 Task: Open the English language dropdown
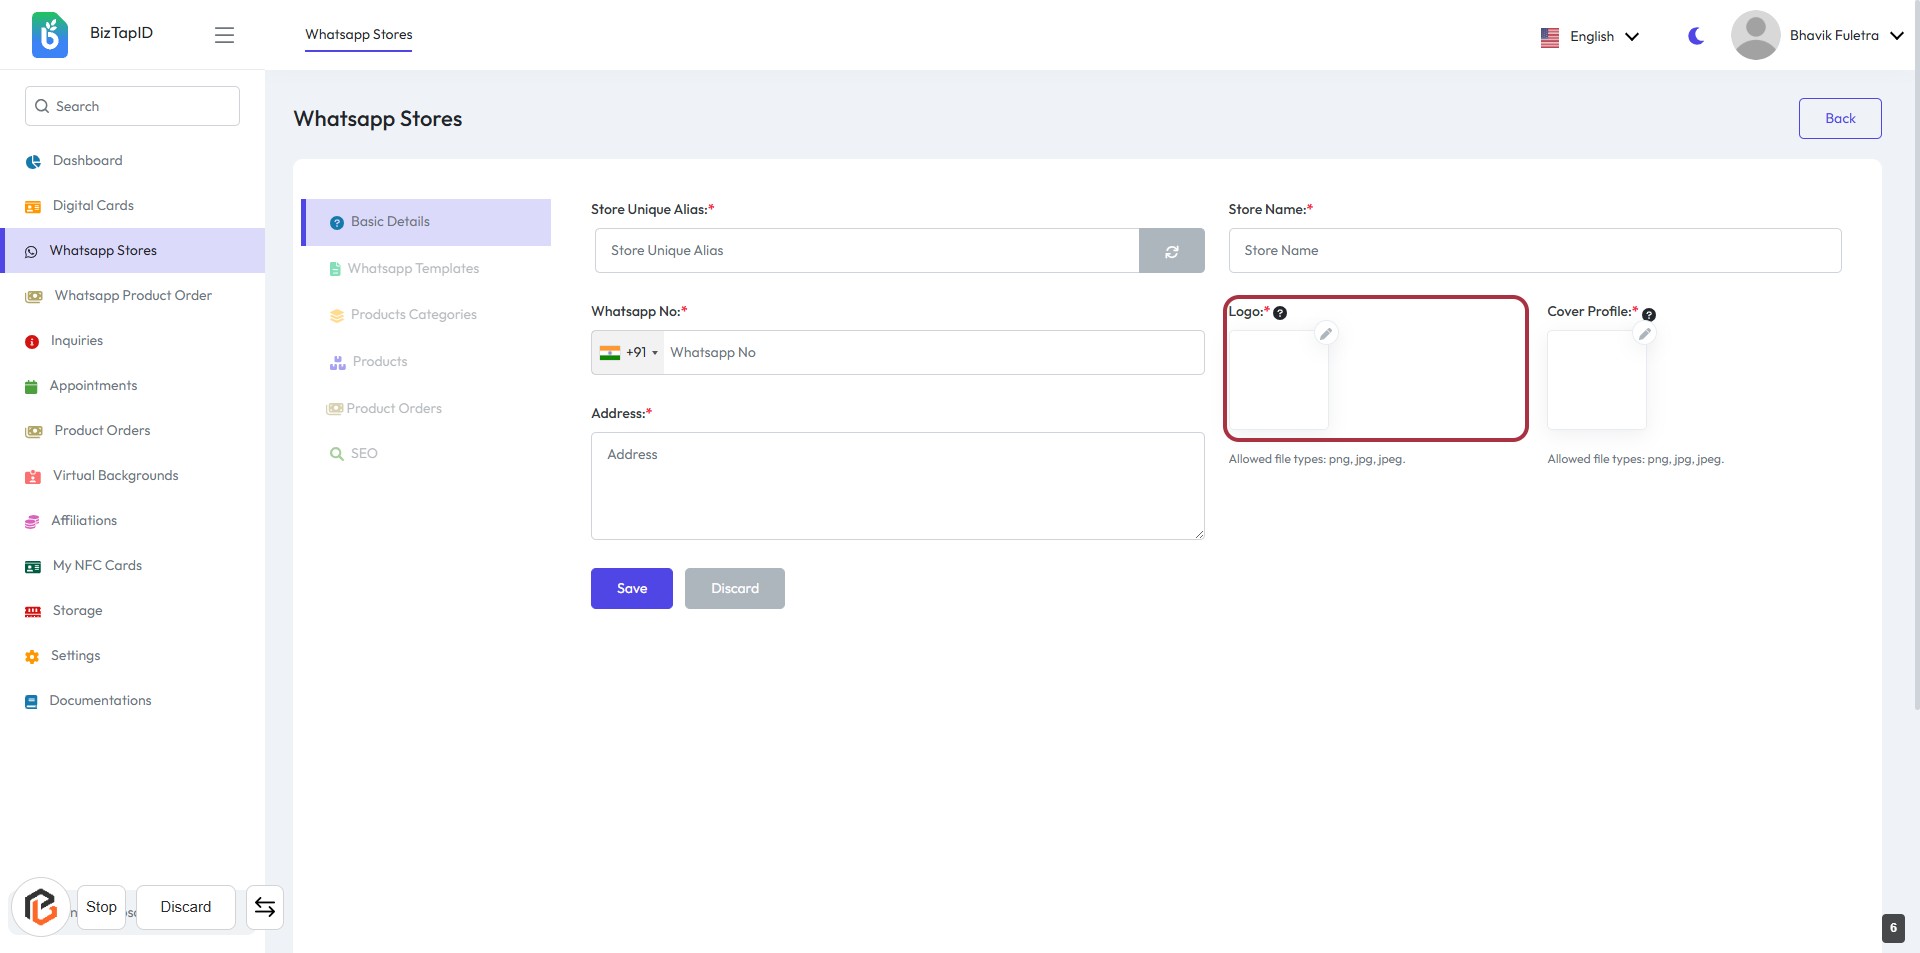(1590, 36)
